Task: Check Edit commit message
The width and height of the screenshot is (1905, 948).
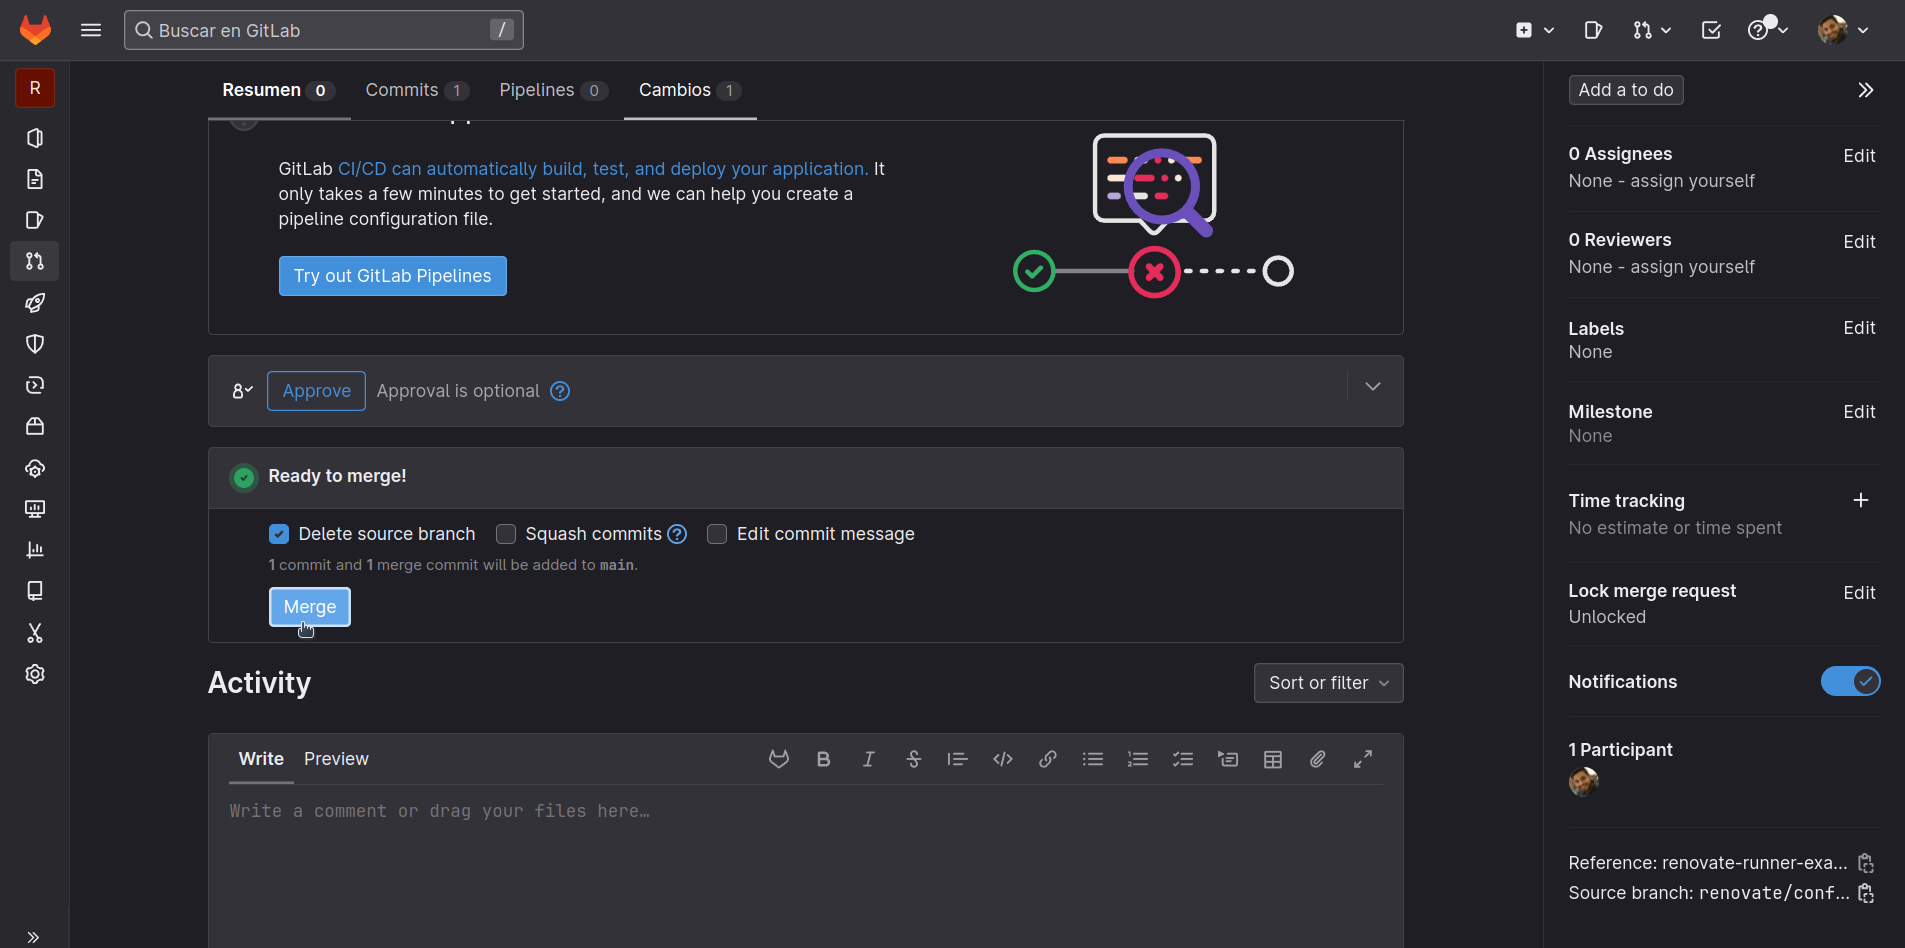Action: tap(717, 534)
